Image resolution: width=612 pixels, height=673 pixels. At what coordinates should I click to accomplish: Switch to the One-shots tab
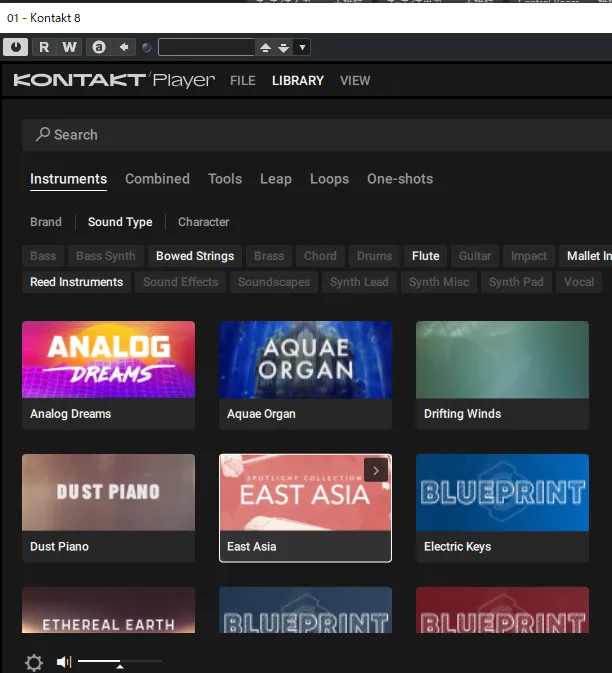click(400, 179)
